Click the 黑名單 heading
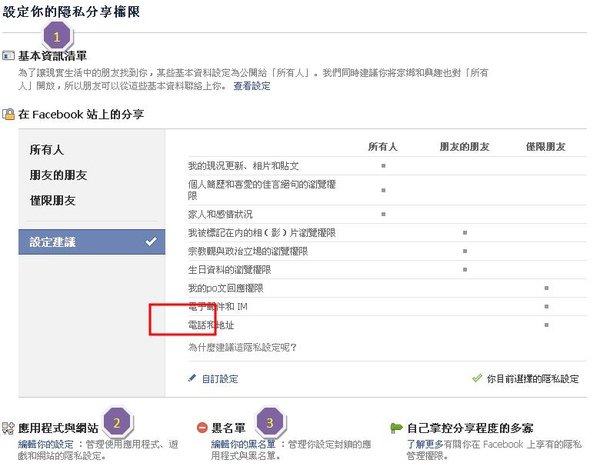This screenshot has height=473, width=600. coord(228,428)
